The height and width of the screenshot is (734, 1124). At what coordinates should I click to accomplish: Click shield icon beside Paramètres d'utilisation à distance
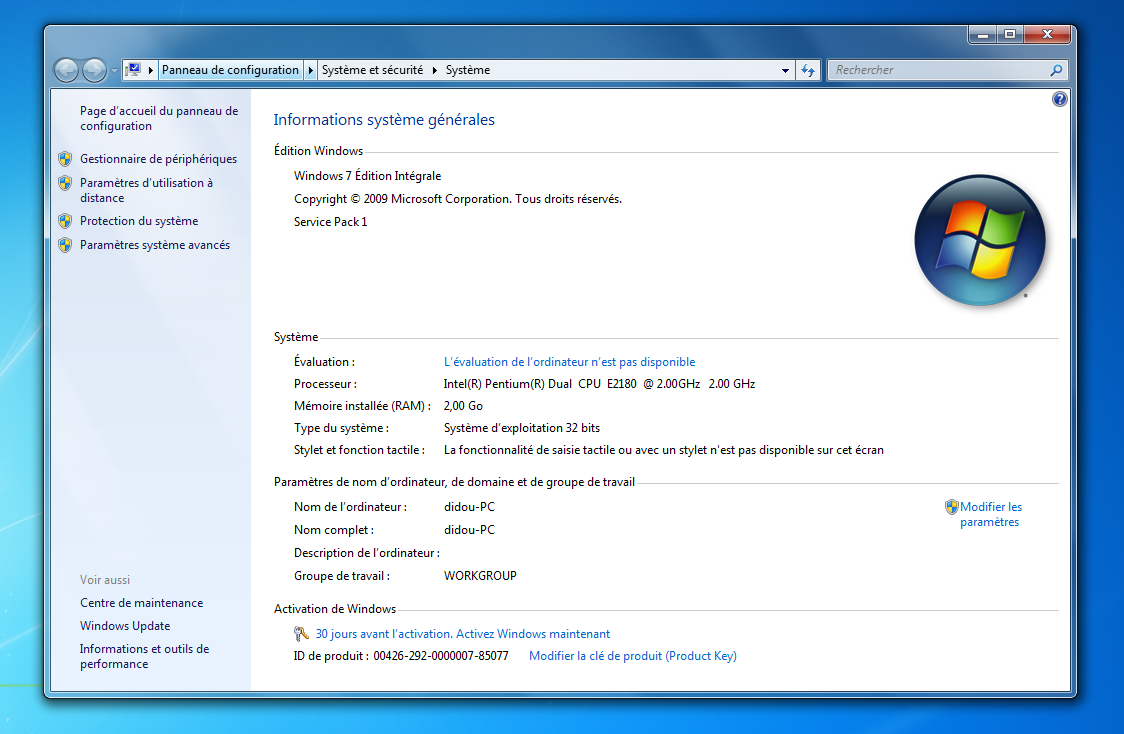coord(65,183)
